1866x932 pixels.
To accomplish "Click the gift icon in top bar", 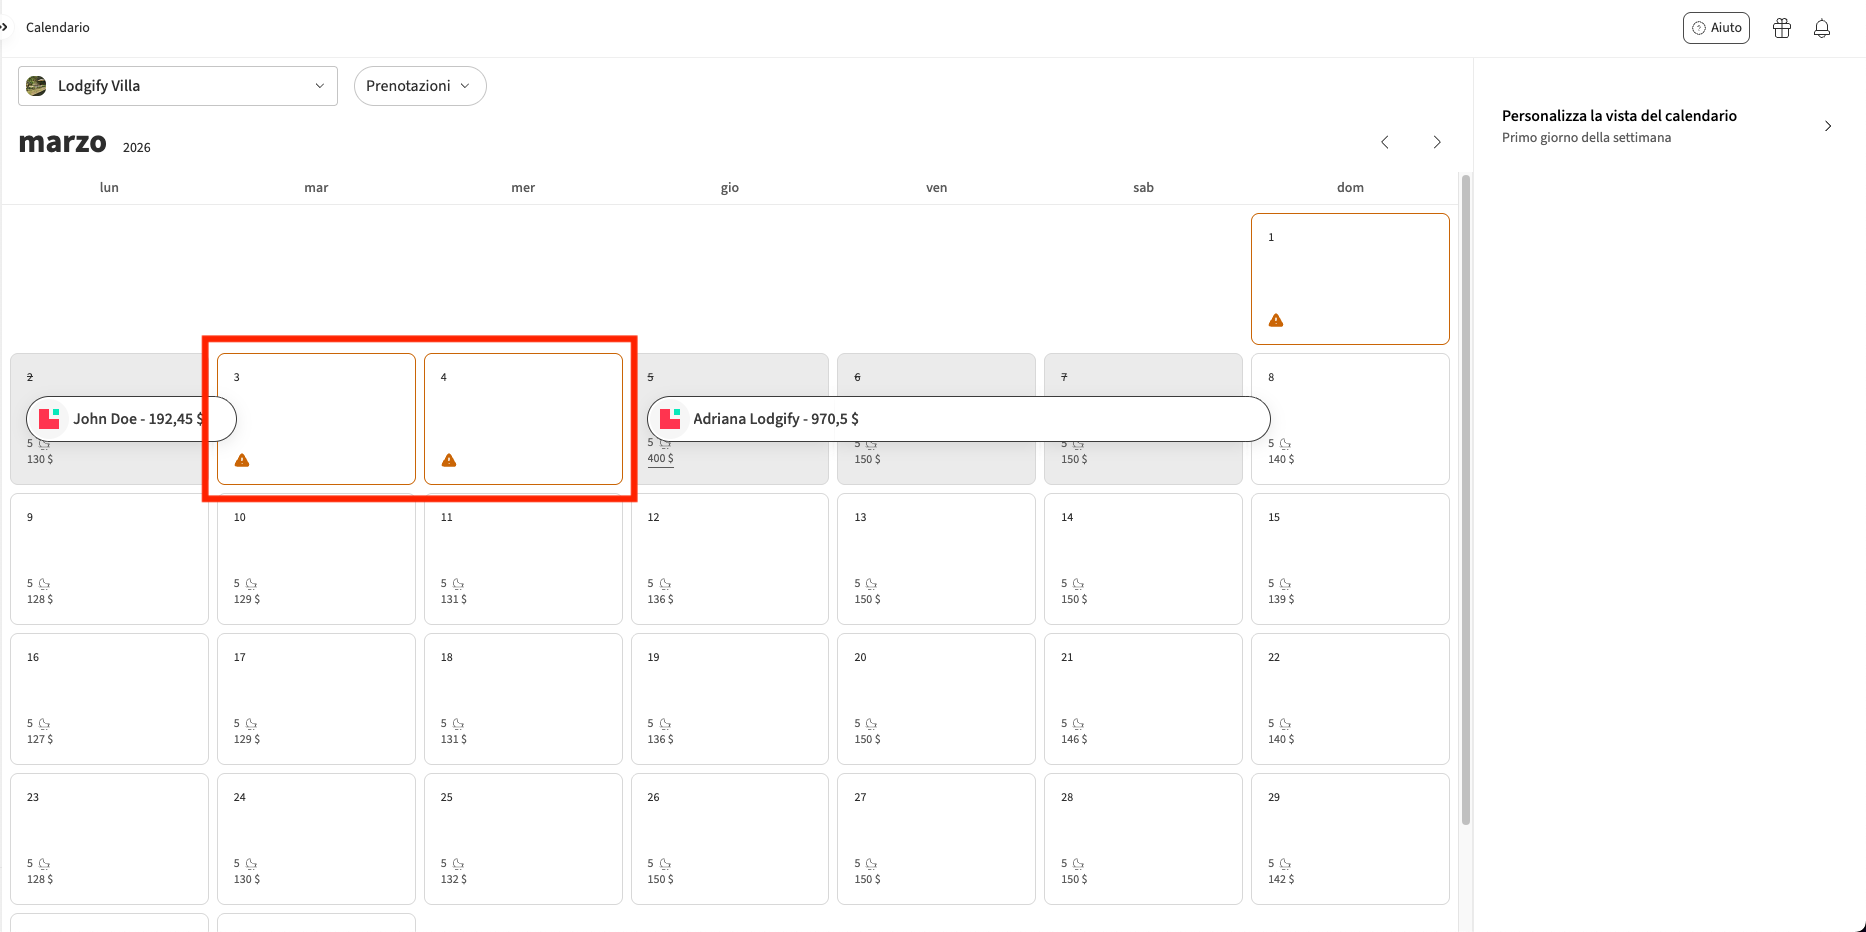I will (x=1782, y=28).
